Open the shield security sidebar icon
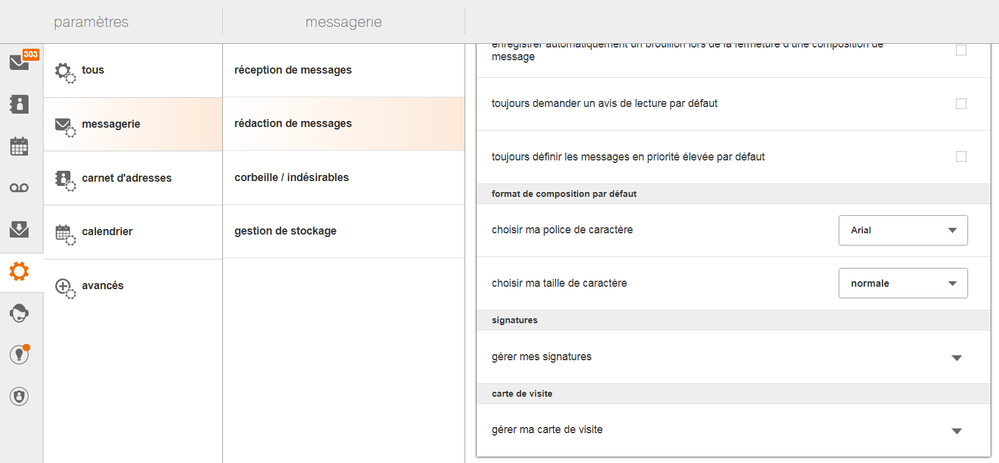The width and height of the screenshot is (999, 463). [19, 396]
